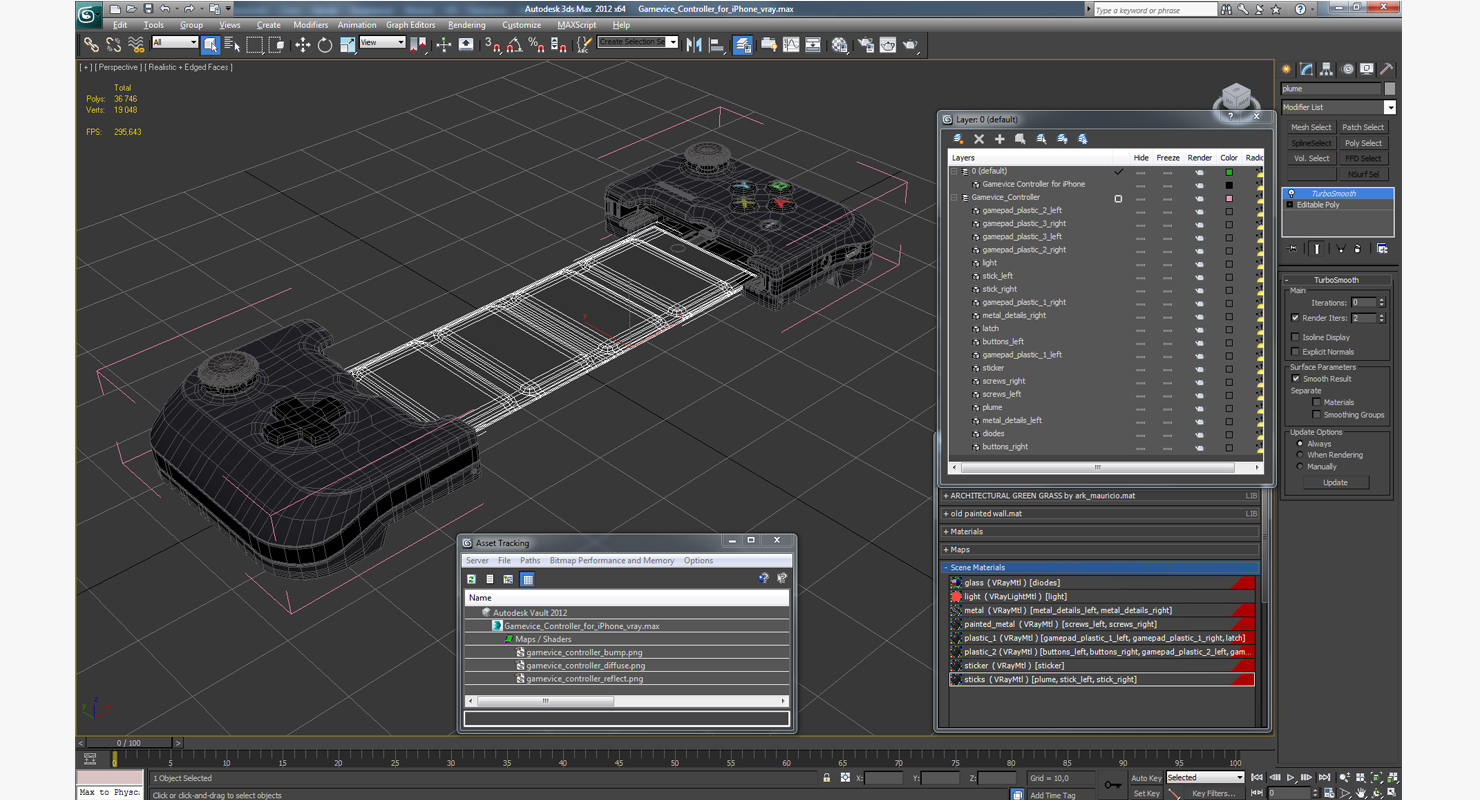Click delete layer X icon in Layer dialog
1480x800 pixels.
[979, 139]
